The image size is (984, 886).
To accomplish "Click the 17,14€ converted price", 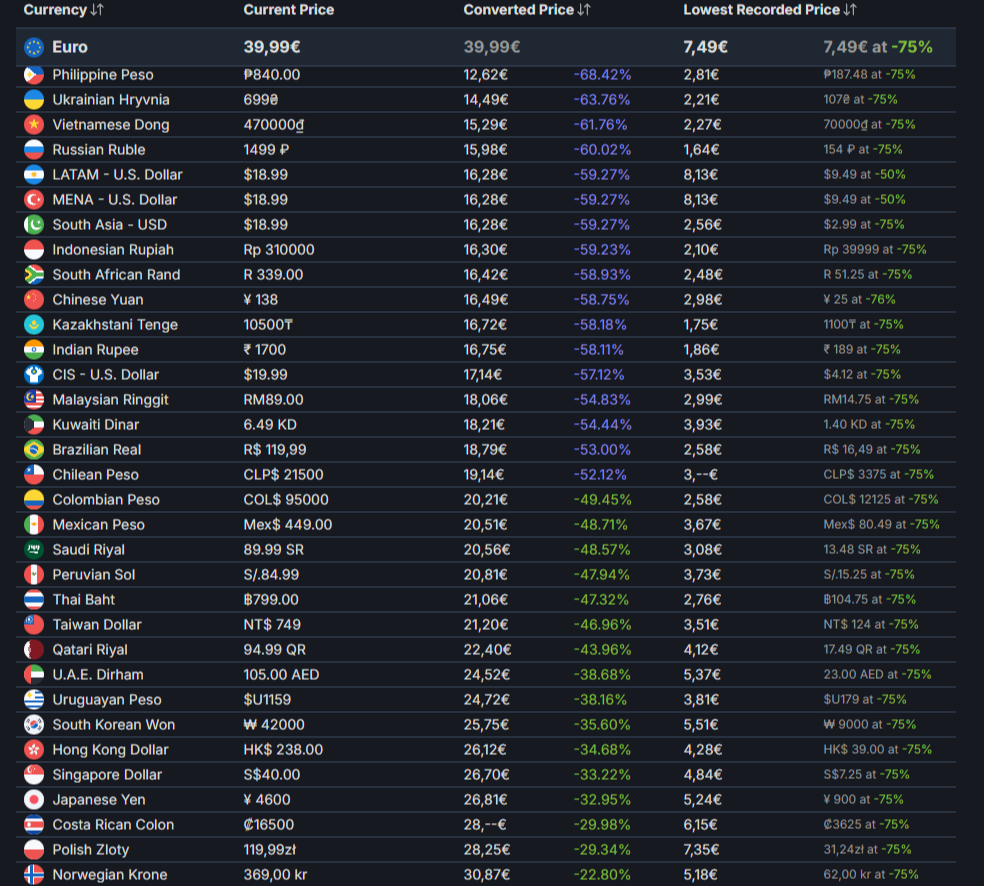I will click(x=483, y=375).
